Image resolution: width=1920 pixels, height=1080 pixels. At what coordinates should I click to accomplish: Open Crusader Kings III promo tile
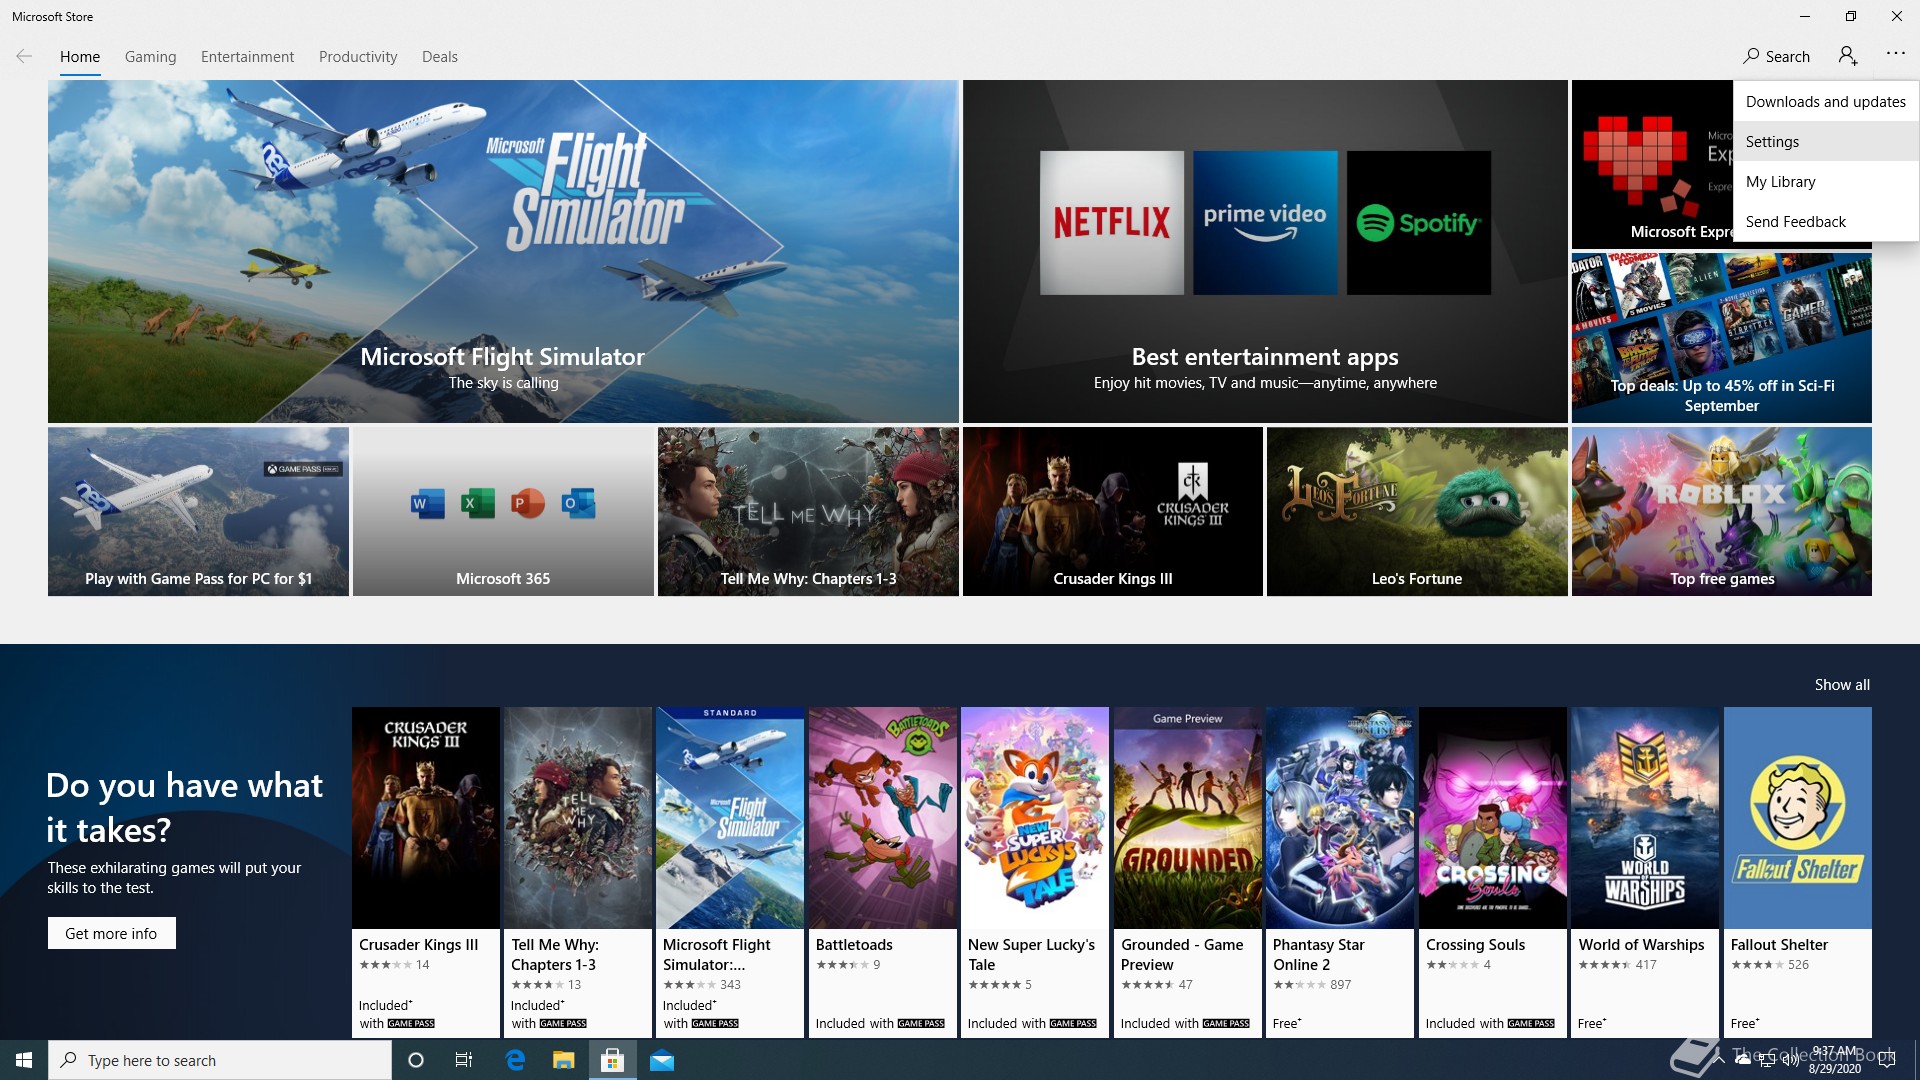[x=1113, y=512]
